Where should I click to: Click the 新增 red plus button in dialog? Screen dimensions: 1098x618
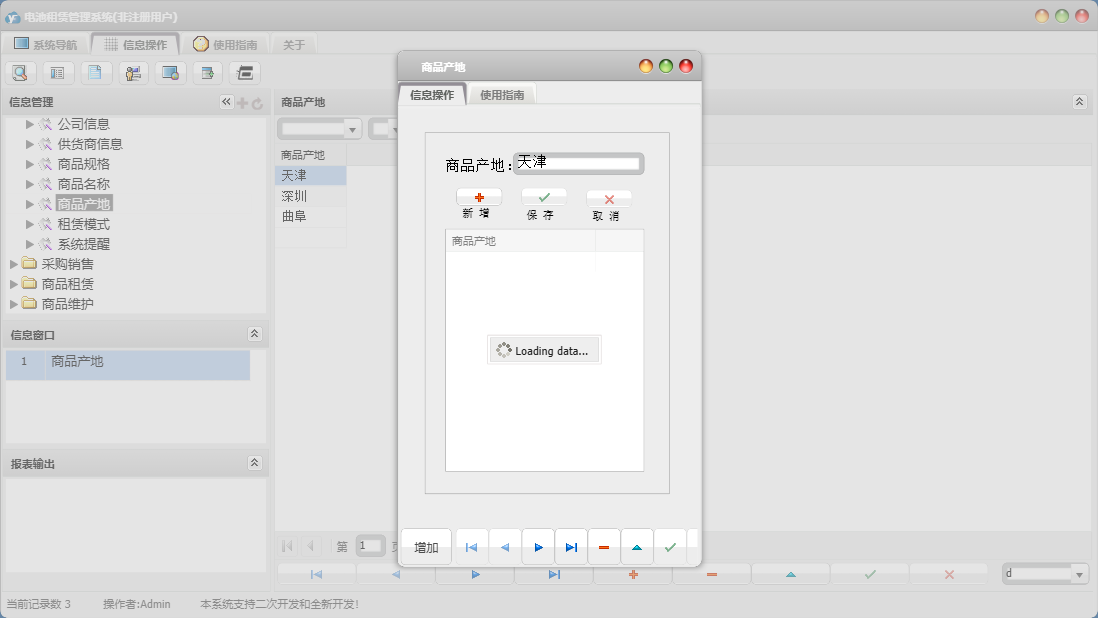[479, 198]
